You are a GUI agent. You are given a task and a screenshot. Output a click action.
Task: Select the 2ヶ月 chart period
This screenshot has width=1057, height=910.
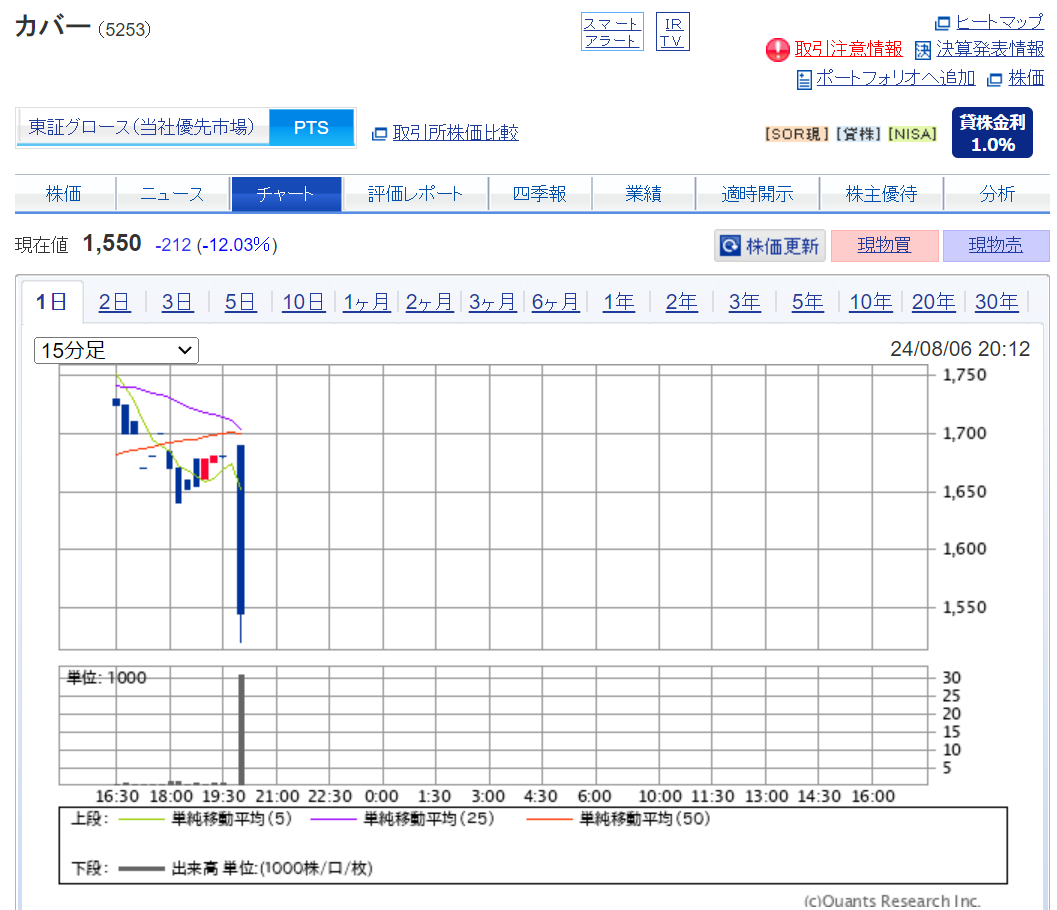click(x=429, y=302)
